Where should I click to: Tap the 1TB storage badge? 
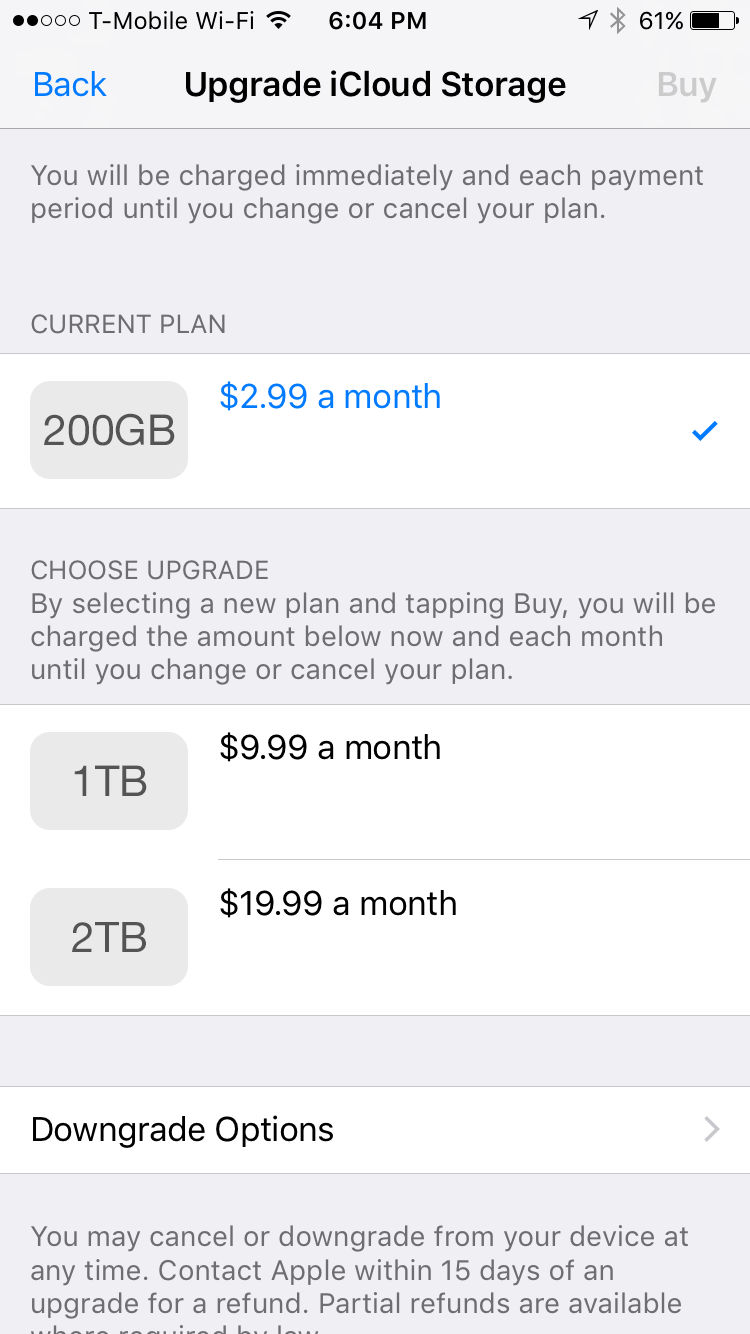tap(108, 781)
